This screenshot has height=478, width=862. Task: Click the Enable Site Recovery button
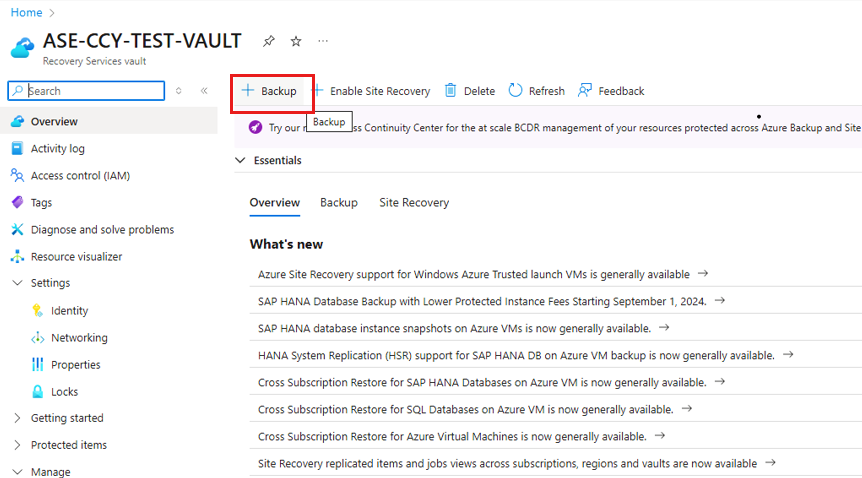click(x=372, y=91)
